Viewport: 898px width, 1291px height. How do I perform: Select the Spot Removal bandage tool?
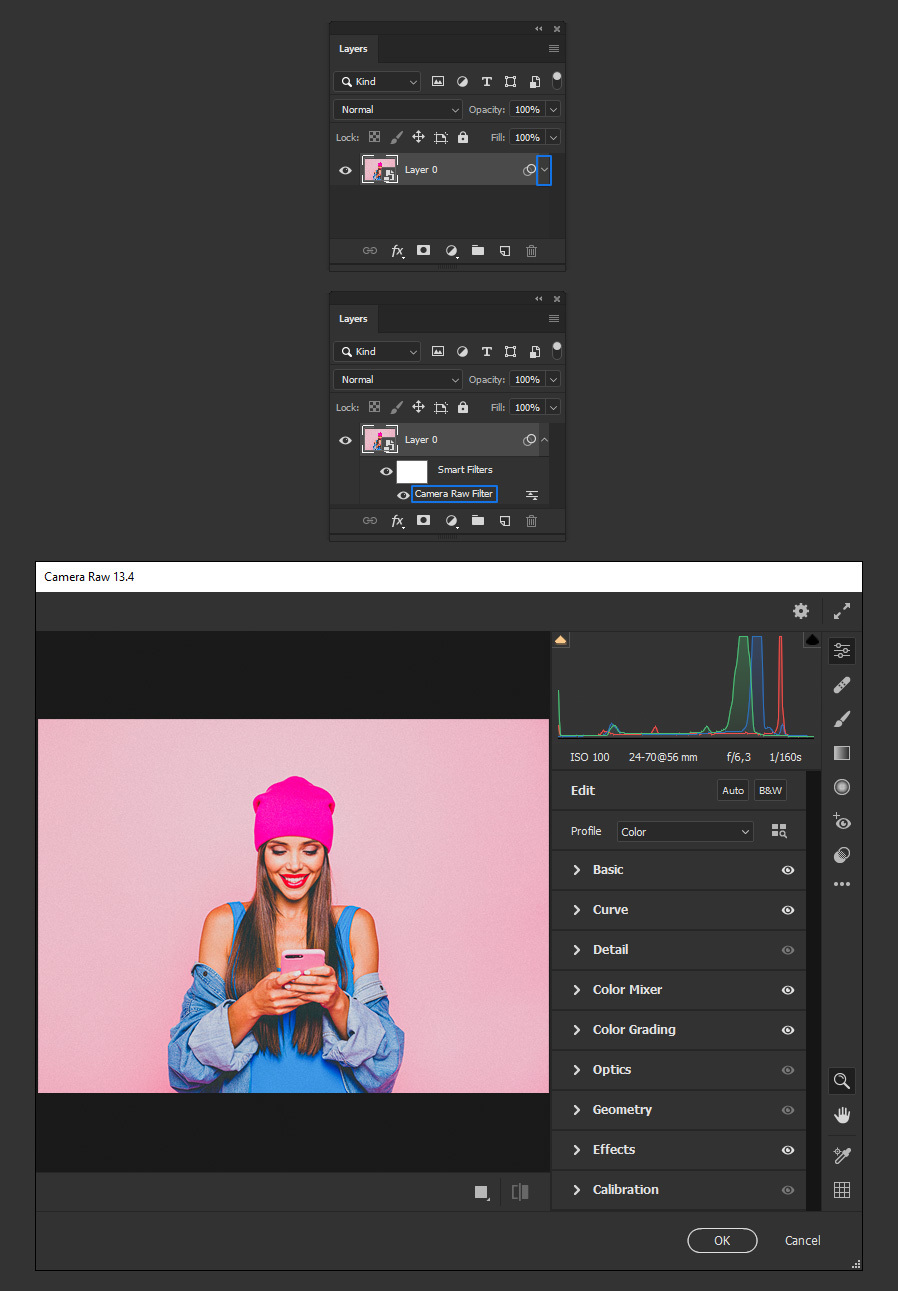[x=842, y=686]
